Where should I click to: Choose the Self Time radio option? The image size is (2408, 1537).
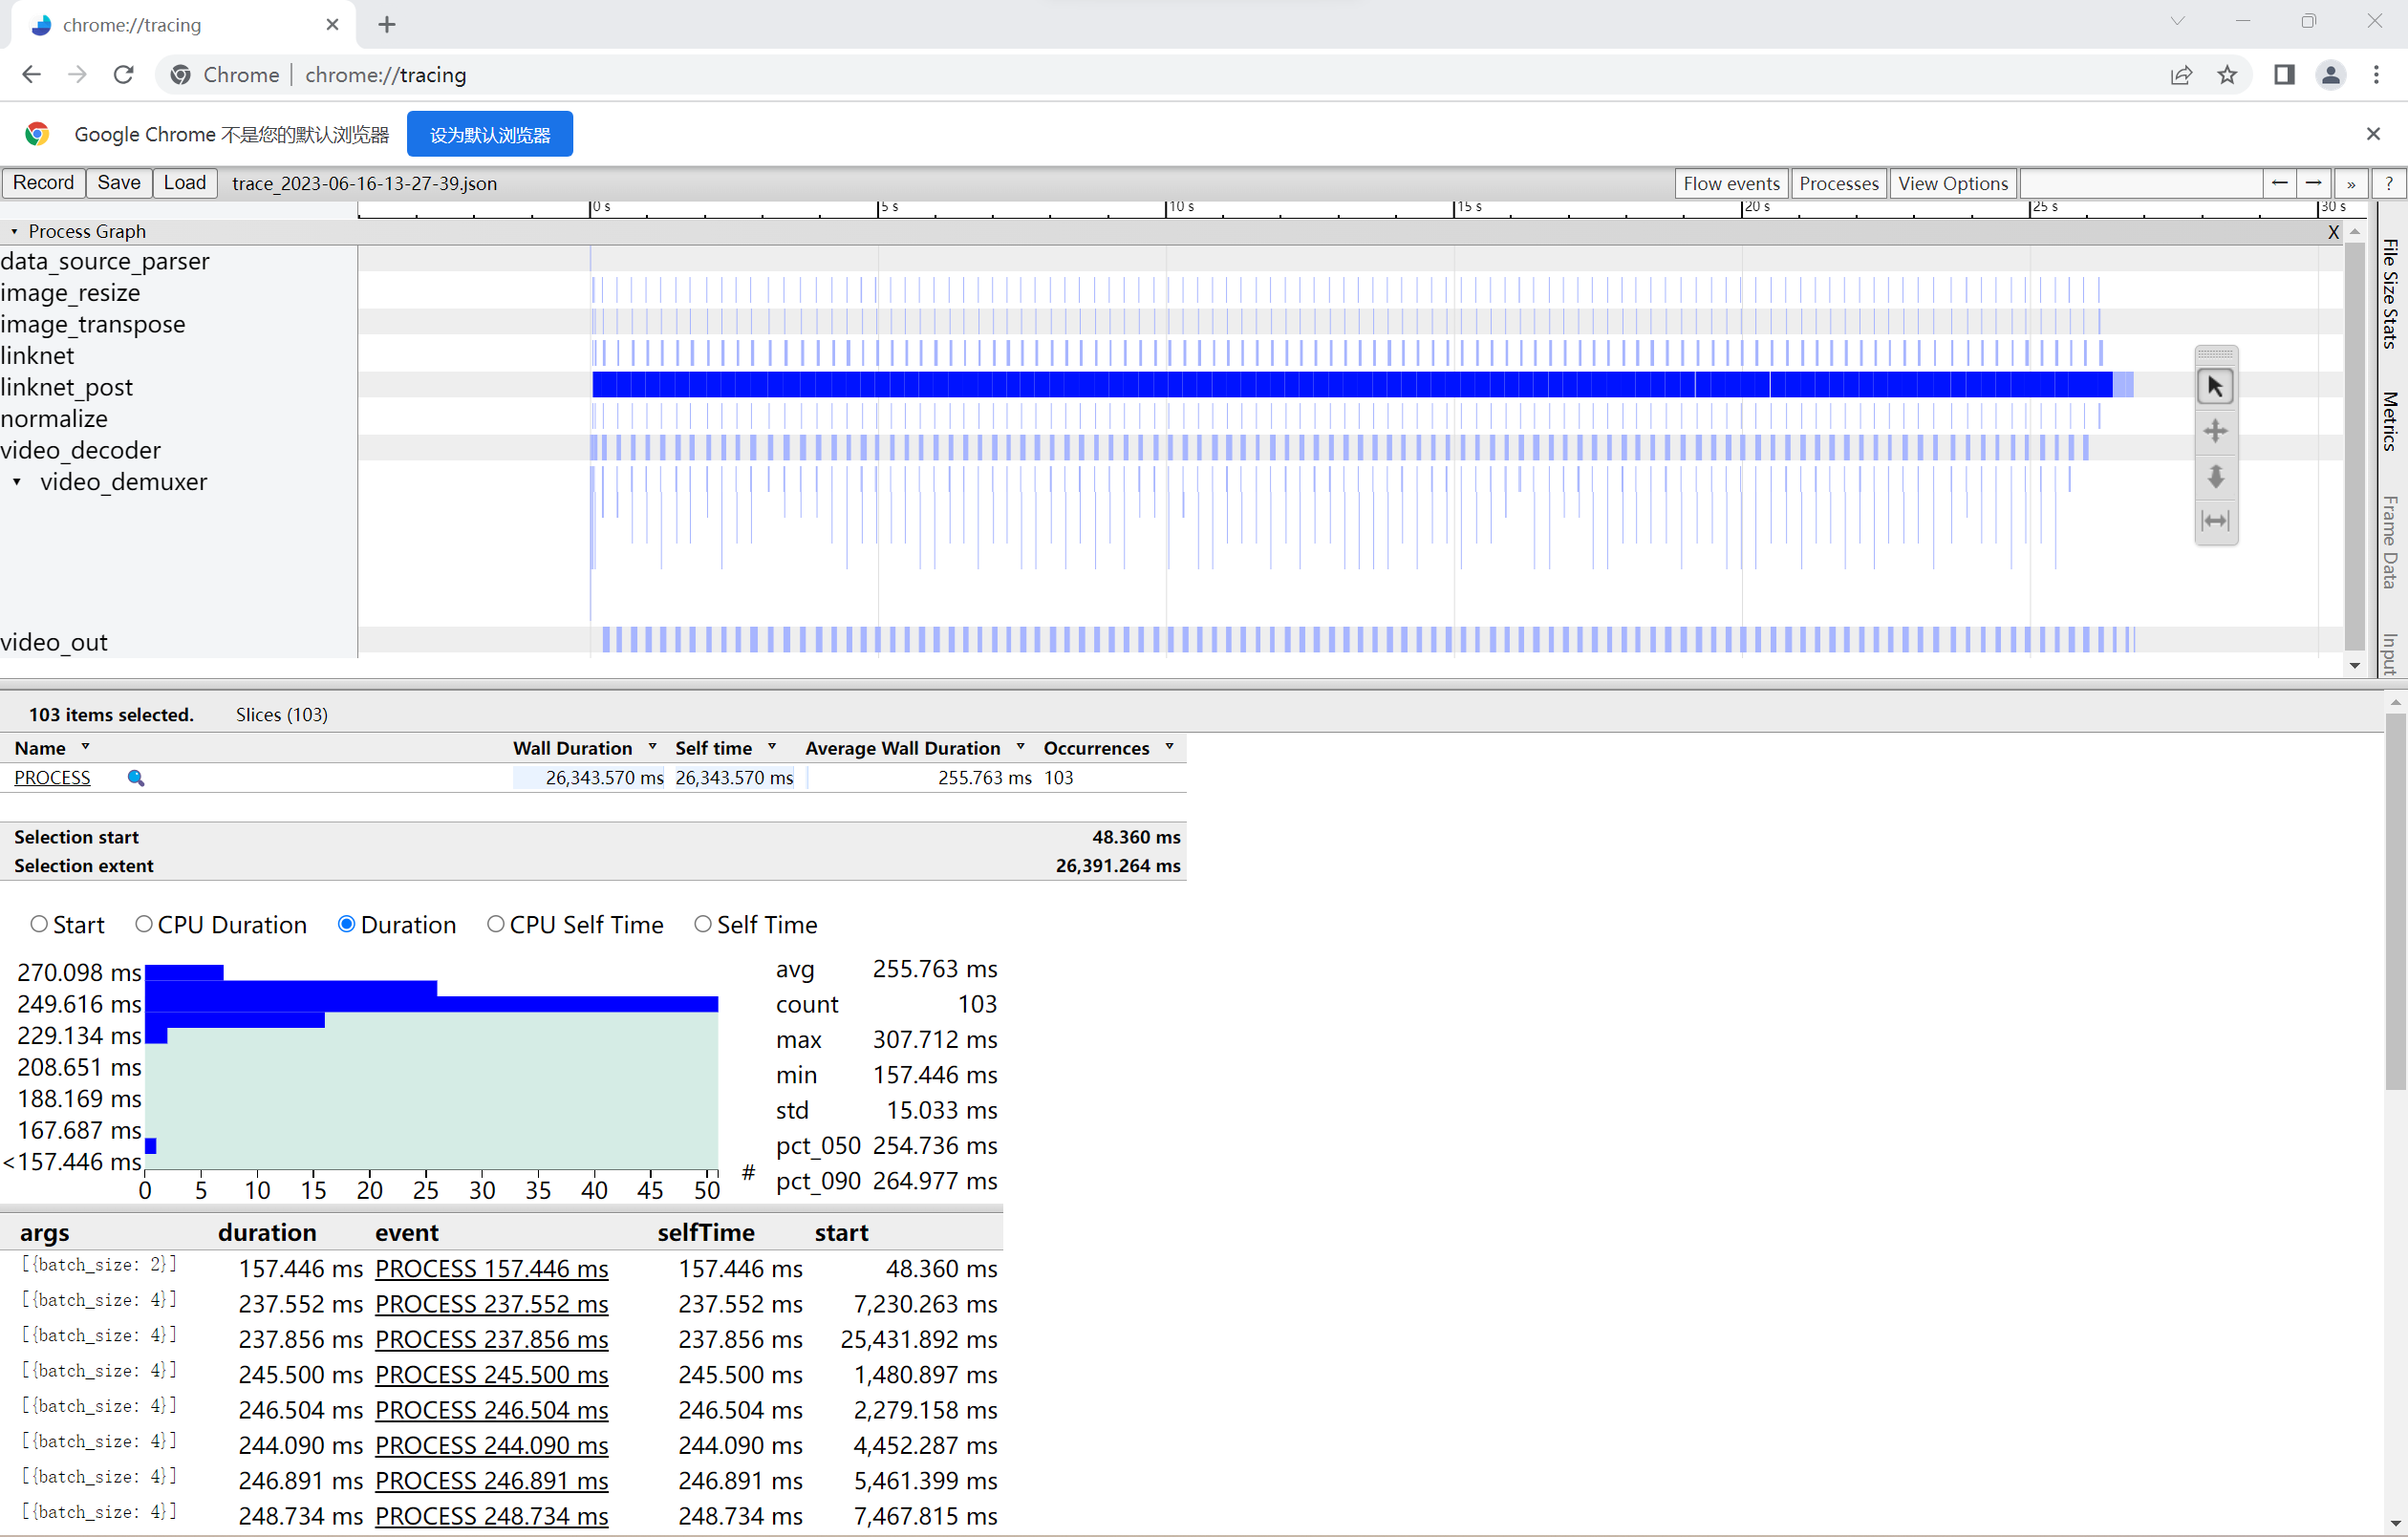(703, 924)
